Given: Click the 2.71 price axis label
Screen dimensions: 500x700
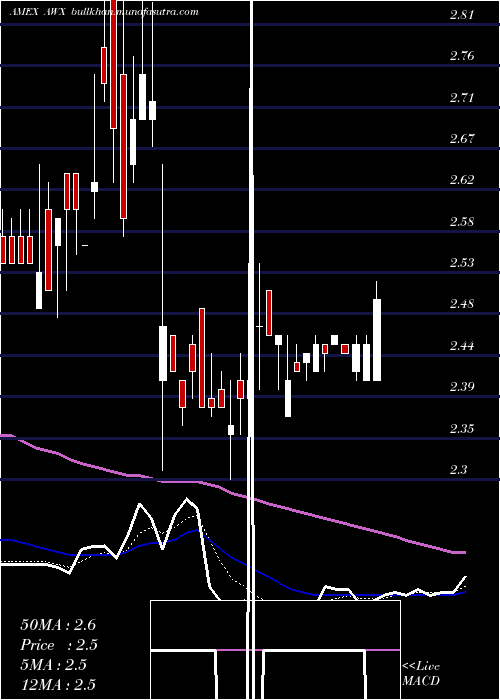Looking at the screenshot, I should pyautogui.click(x=462, y=97).
